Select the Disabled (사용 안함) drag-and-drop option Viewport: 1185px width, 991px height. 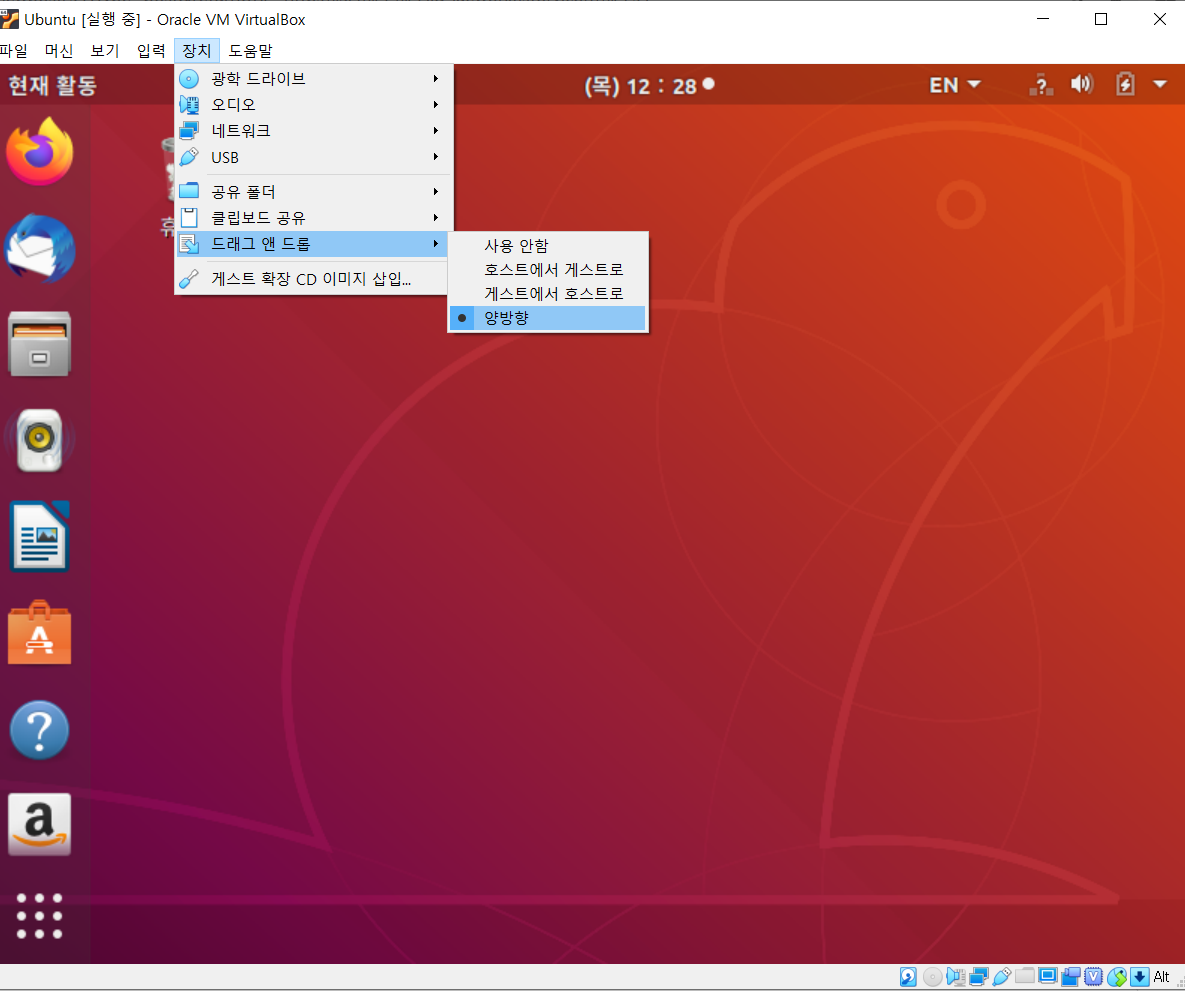click(x=548, y=246)
